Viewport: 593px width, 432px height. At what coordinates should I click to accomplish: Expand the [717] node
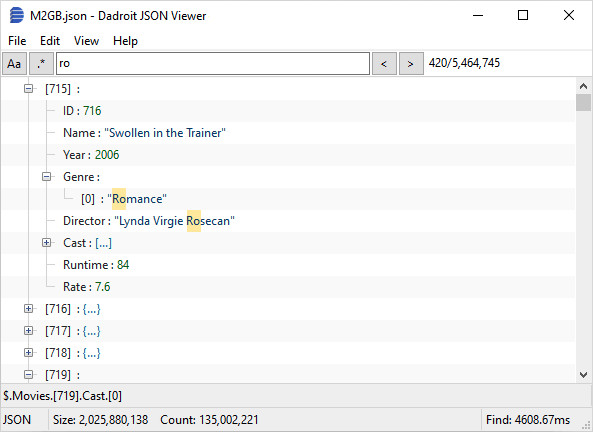[x=28, y=331]
